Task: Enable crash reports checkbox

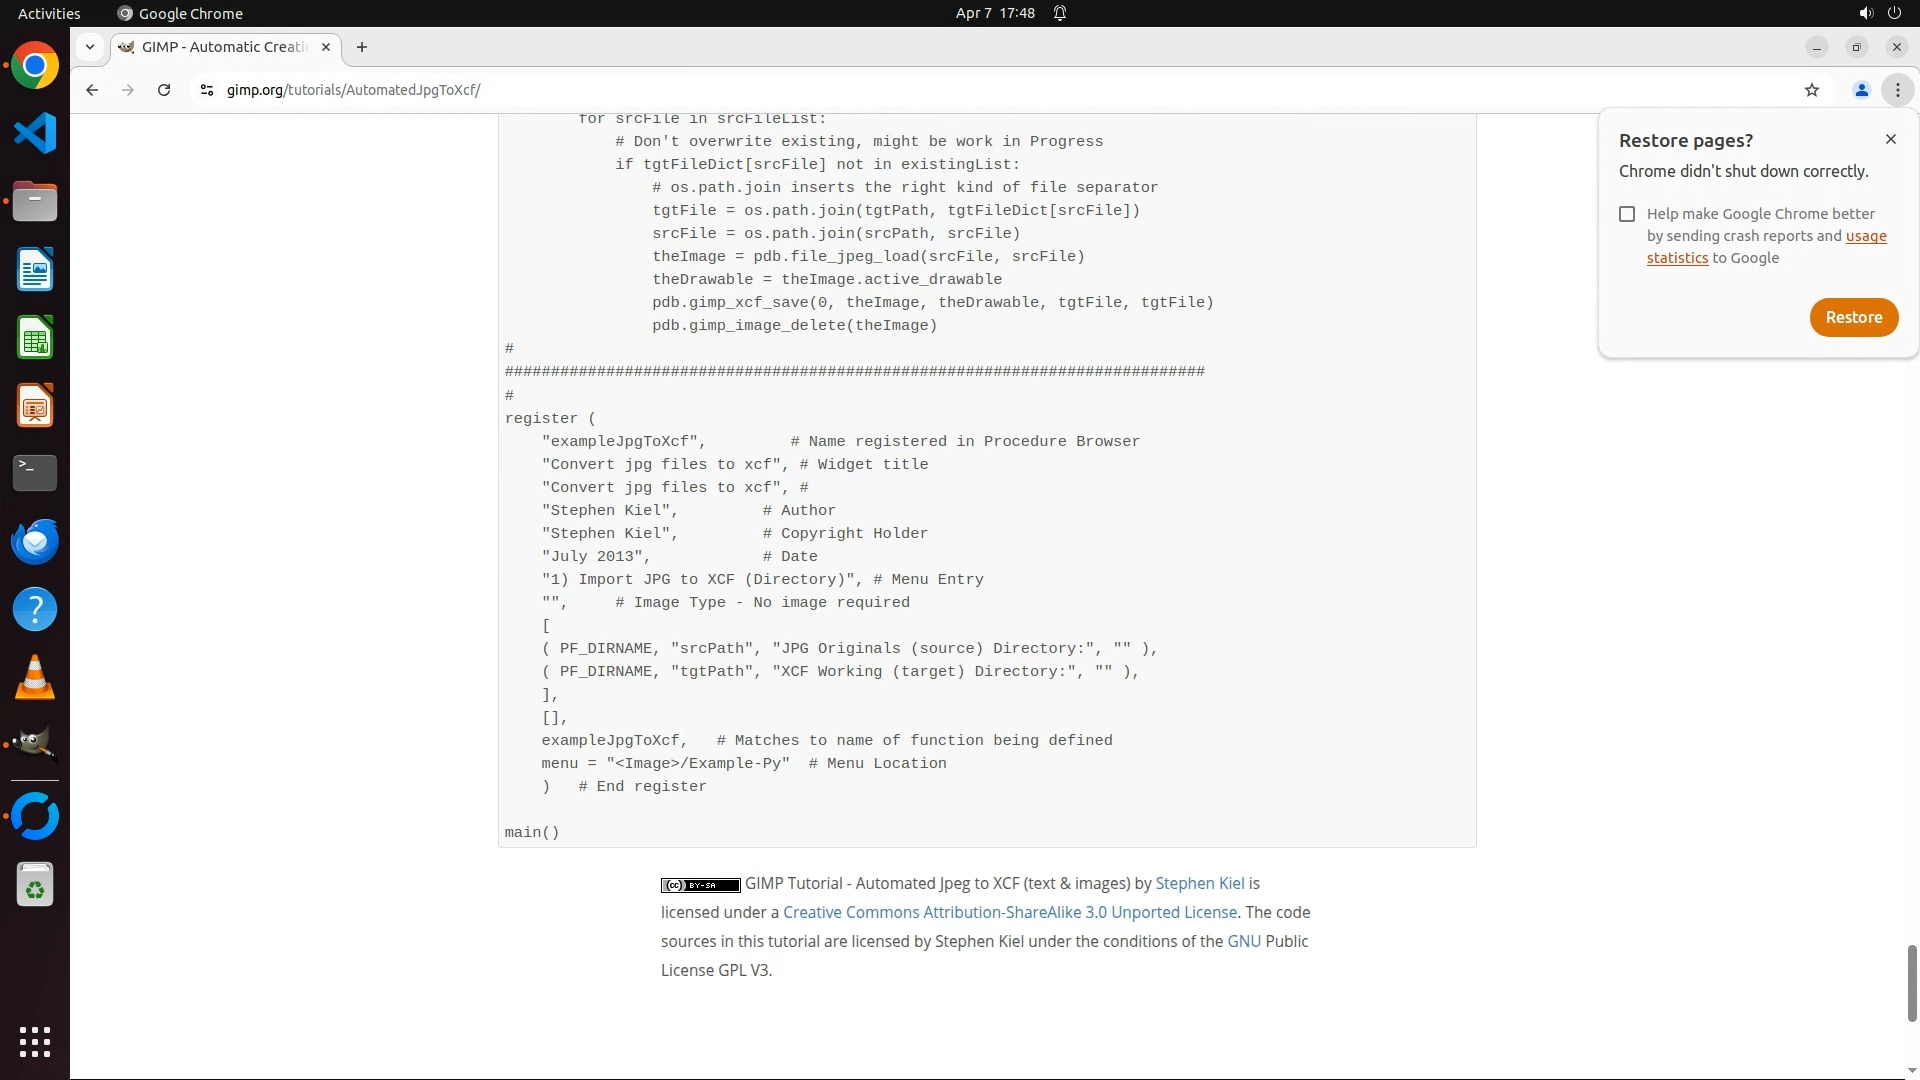Action: (x=1627, y=214)
